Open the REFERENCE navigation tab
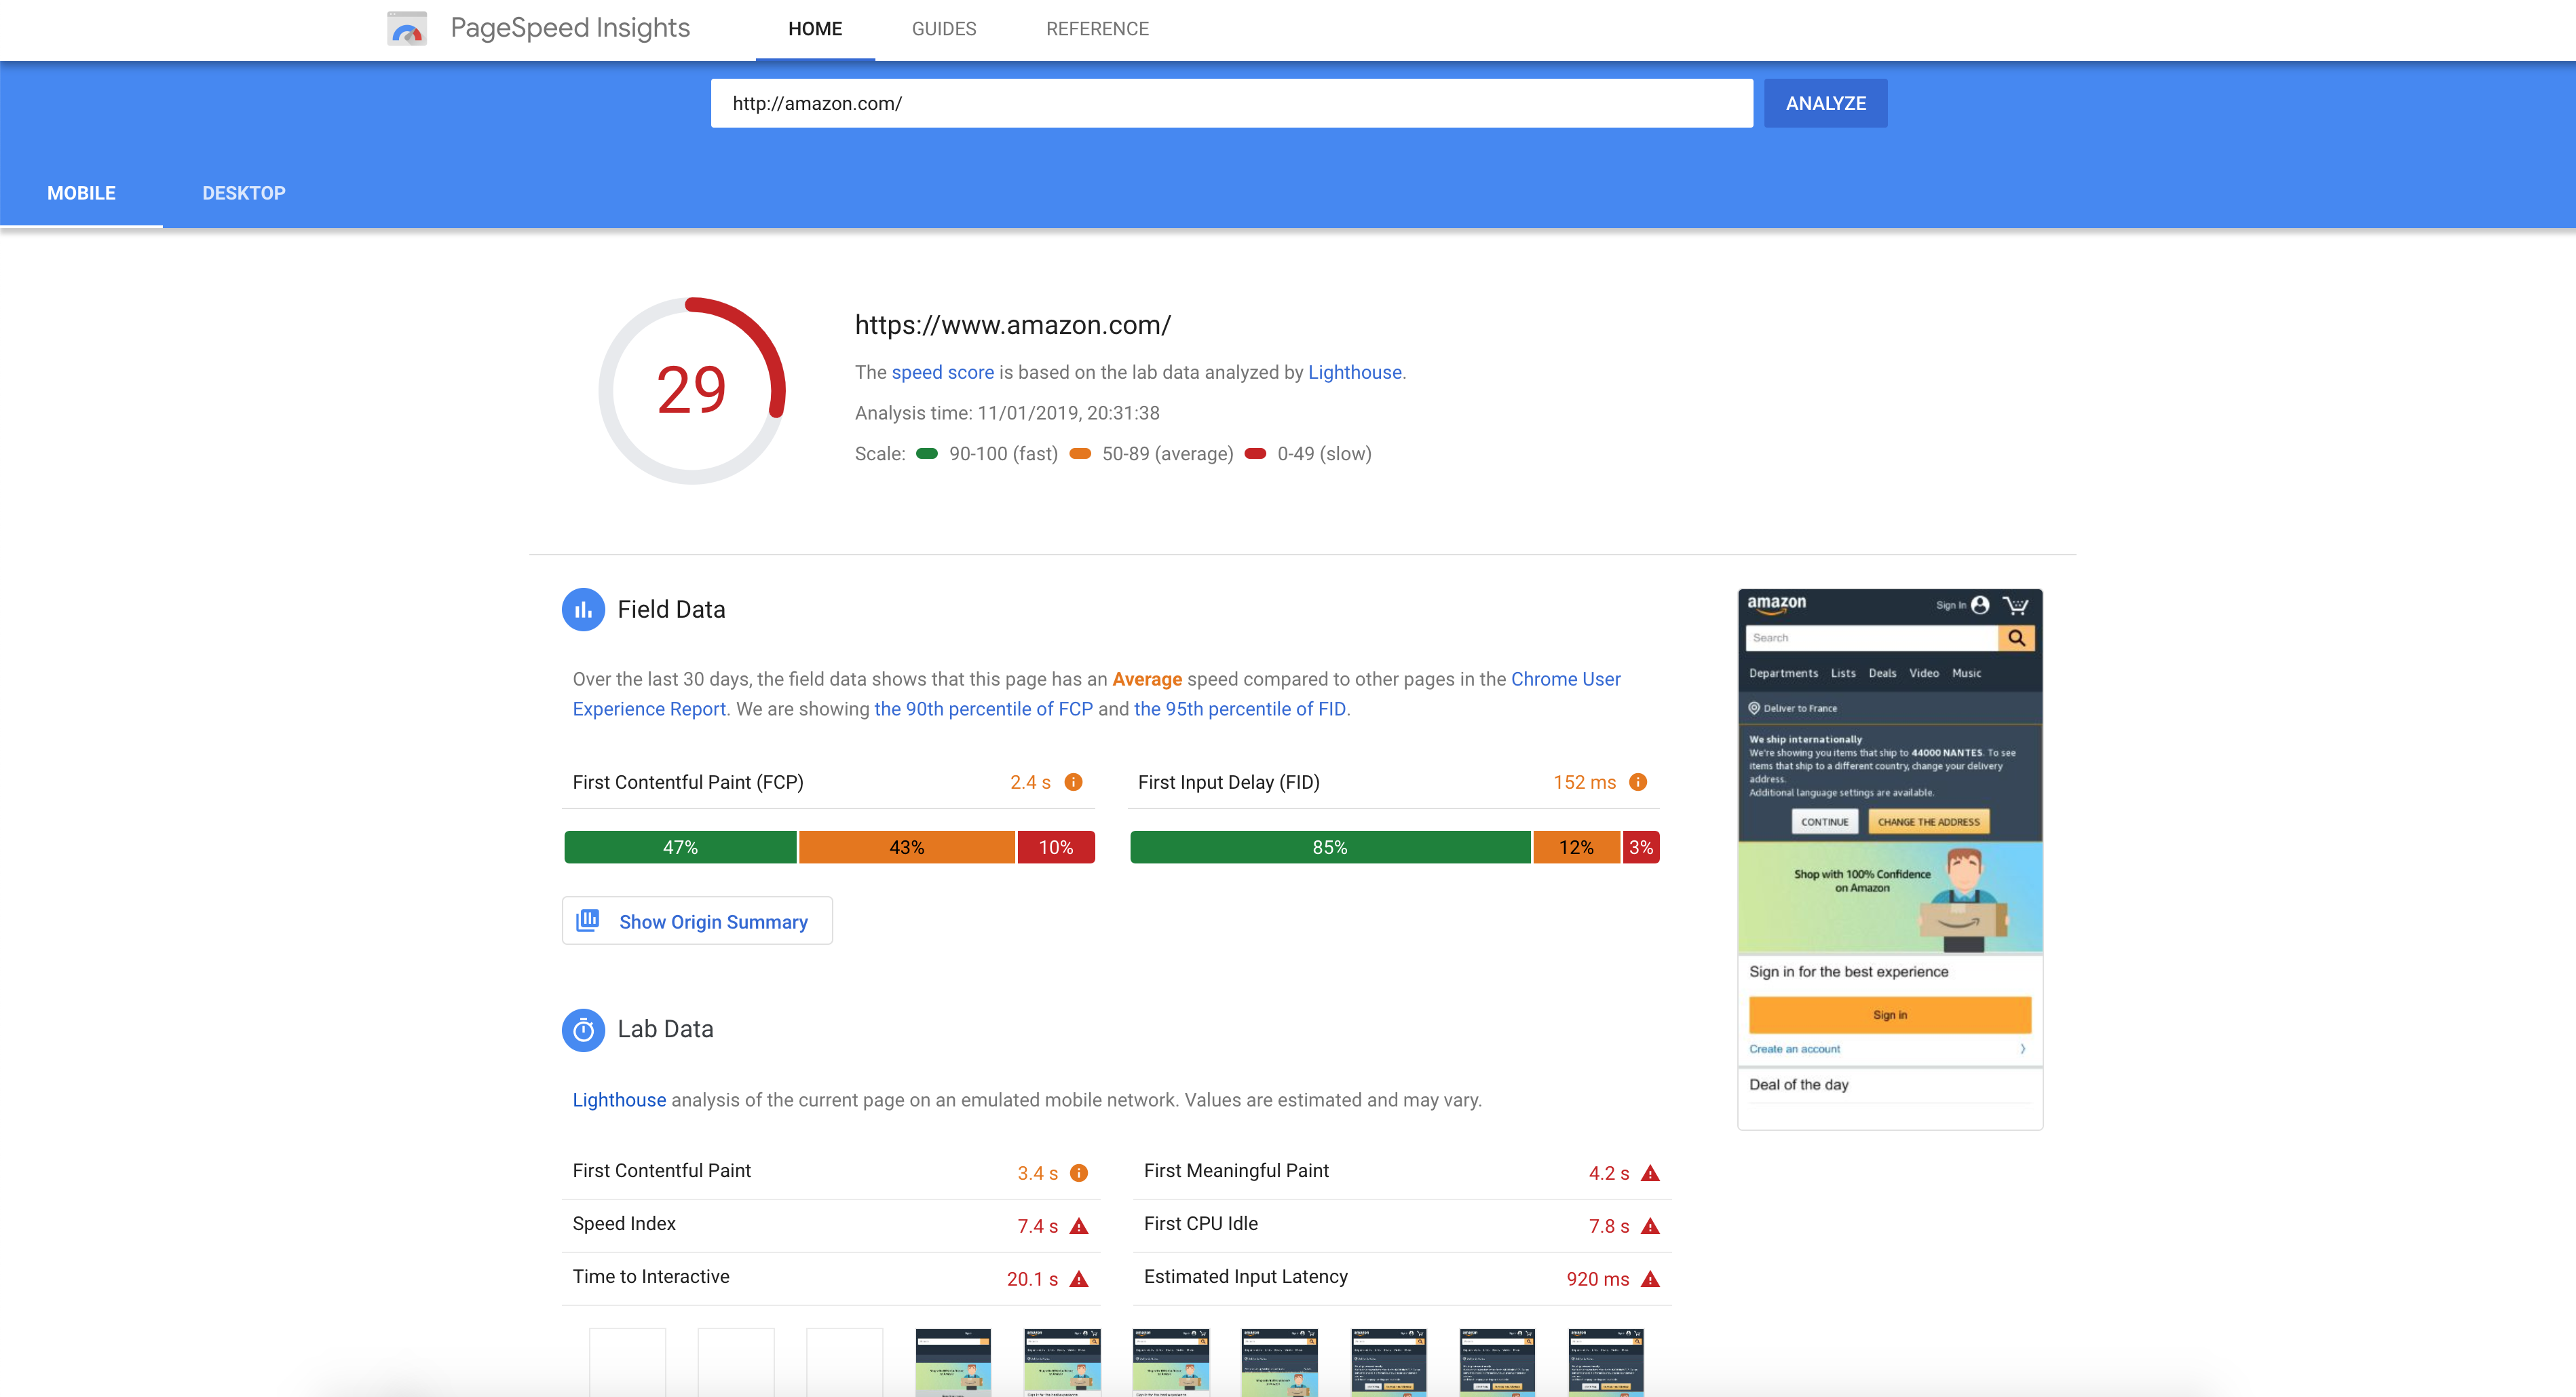2576x1397 pixels. tap(1097, 29)
